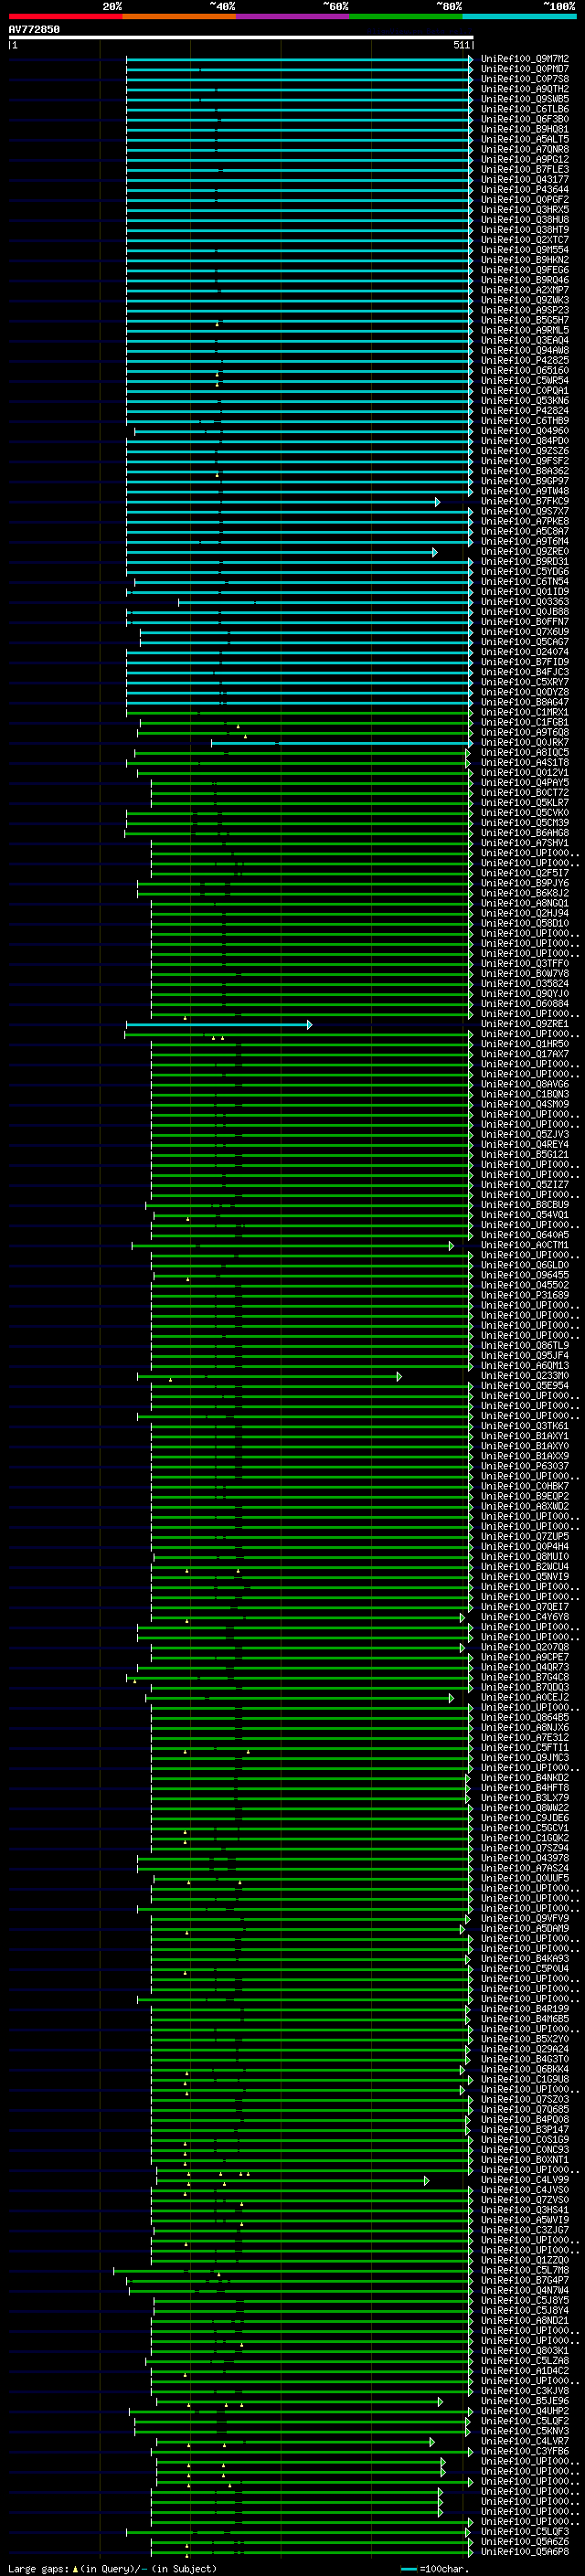Viewport: 585px width, 2576px height.
Task: Click the Large gaps legend text
Action: (x=112, y=2569)
